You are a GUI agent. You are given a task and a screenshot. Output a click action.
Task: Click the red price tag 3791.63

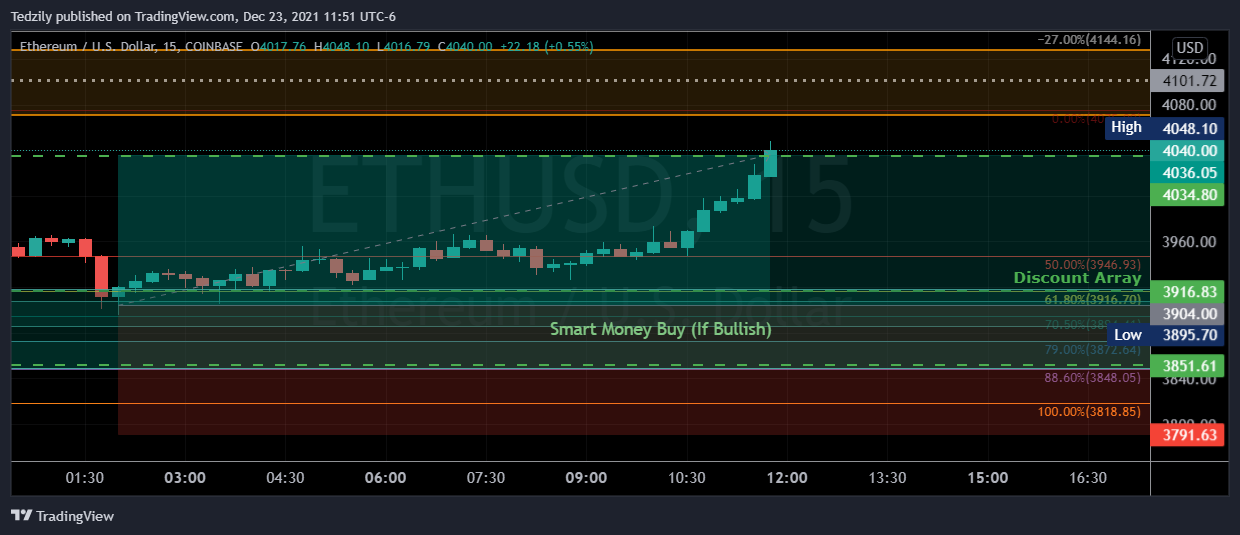point(1187,435)
